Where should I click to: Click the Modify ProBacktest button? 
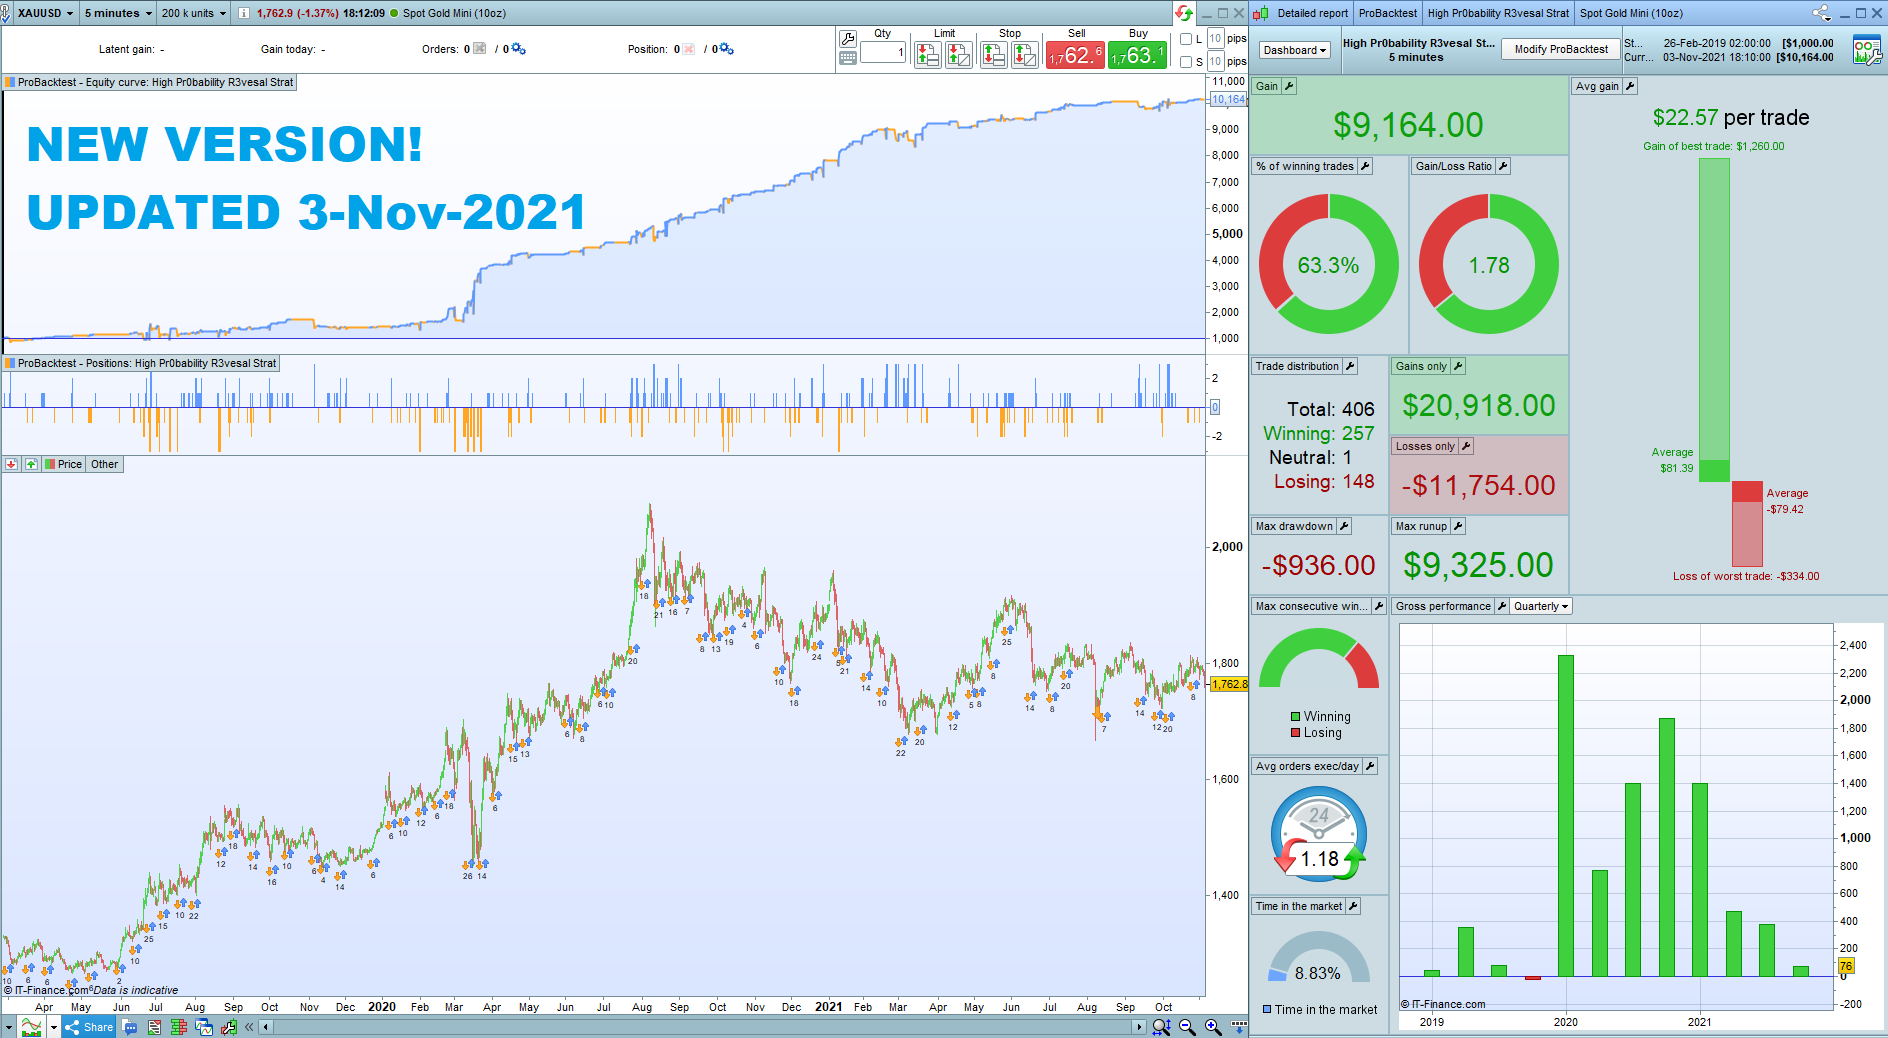(x=1561, y=49)
